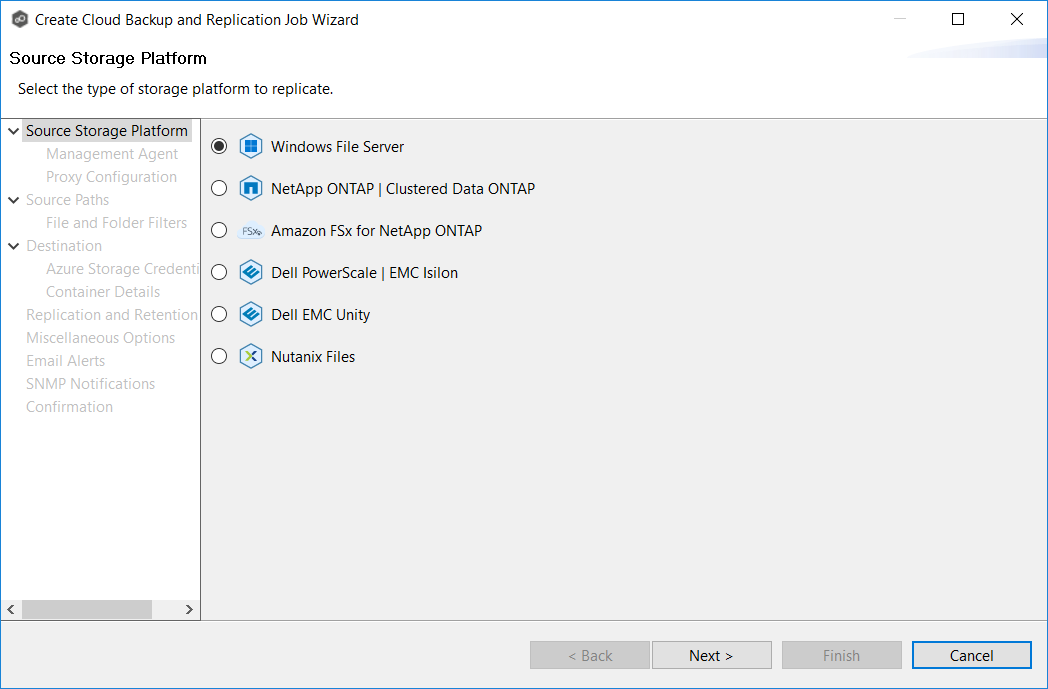Viewport: 1048px width, 689px height.
Task: Collapse the Source Storage Platform tree node
Action: coord(13,131)
